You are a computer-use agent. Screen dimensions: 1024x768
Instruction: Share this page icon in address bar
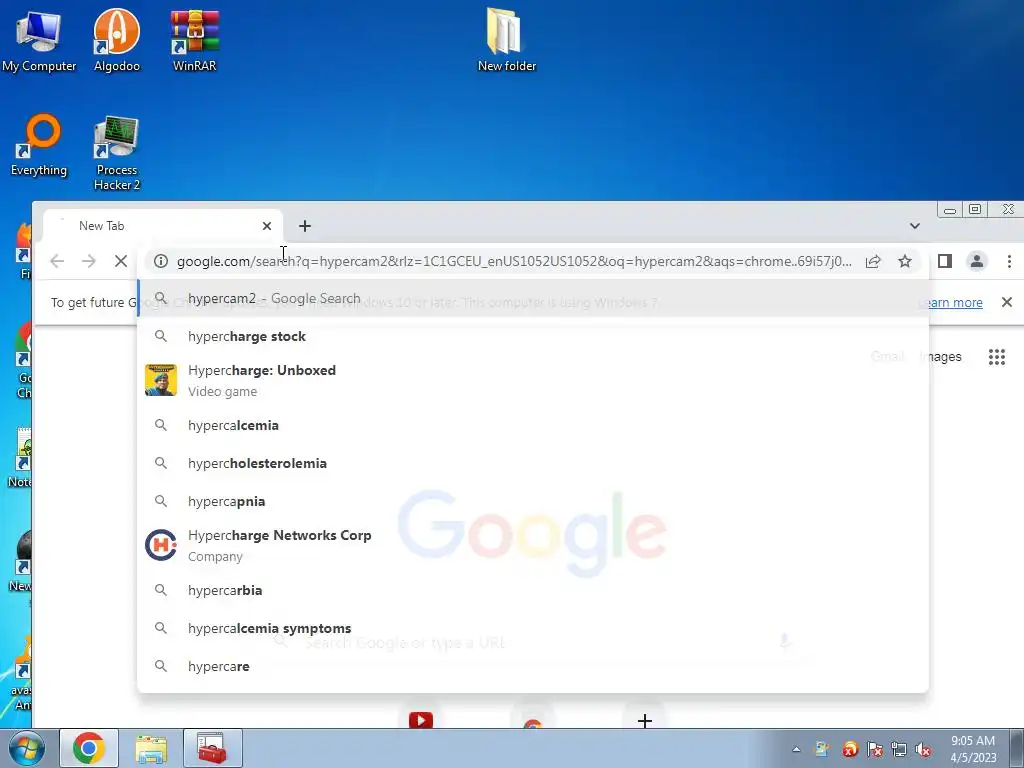(873, 261)
